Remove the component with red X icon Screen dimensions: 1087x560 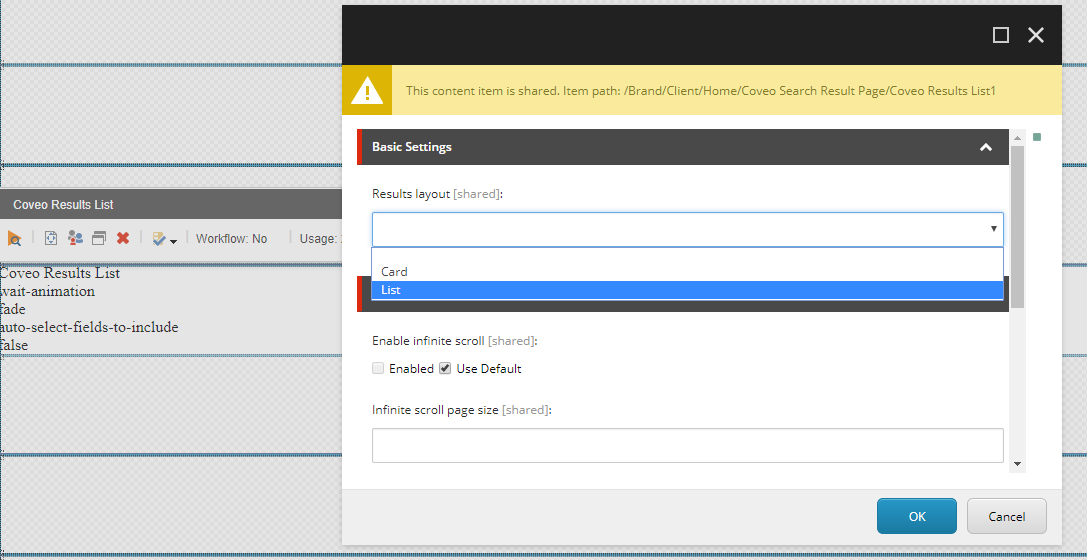123,238
